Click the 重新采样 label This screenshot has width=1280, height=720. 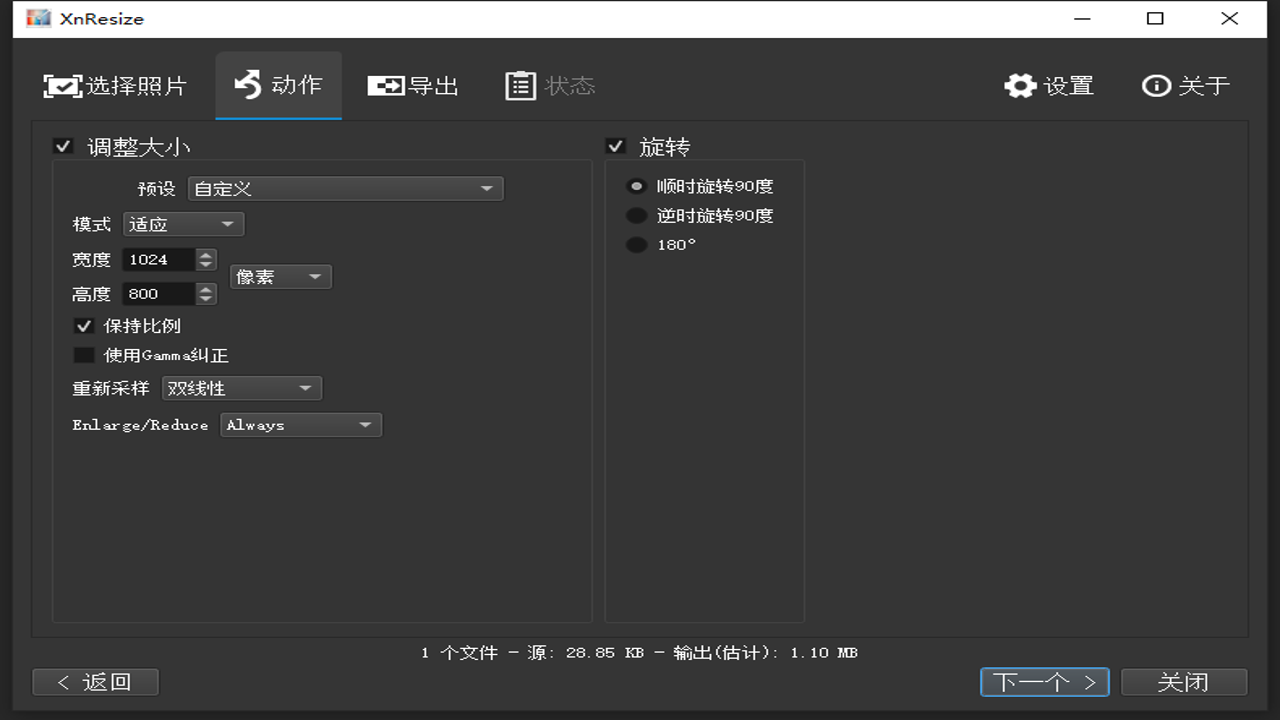click(x=111, y=388)
